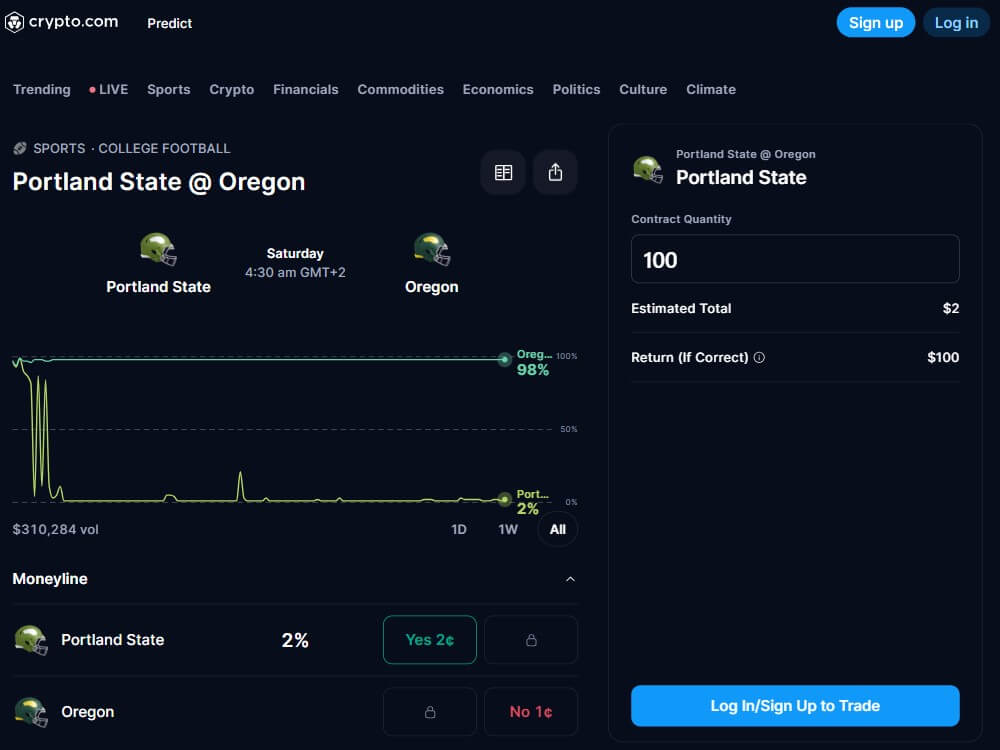This screenshot has height=750, width=1000.
Task: Click the Oregon helmet in Moneyline row
Action: (x=31, y=712)
